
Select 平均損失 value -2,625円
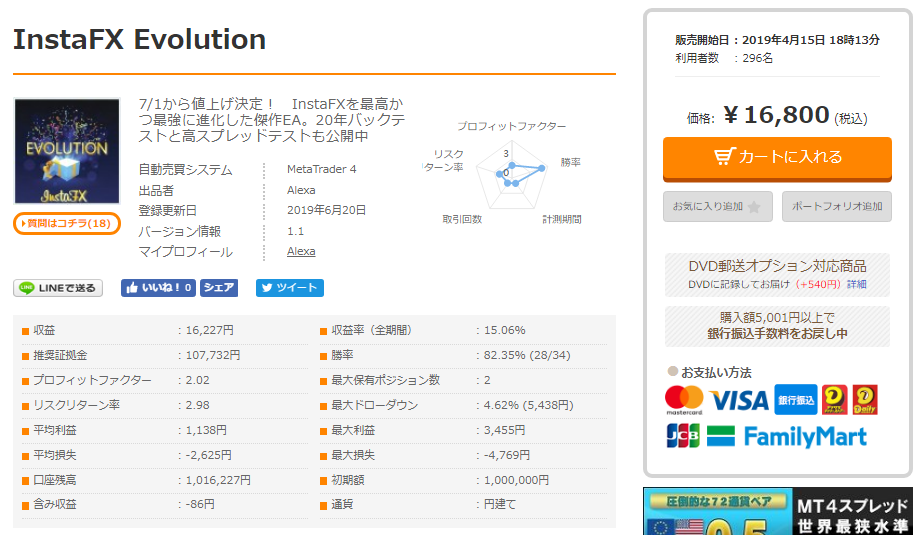209,455
